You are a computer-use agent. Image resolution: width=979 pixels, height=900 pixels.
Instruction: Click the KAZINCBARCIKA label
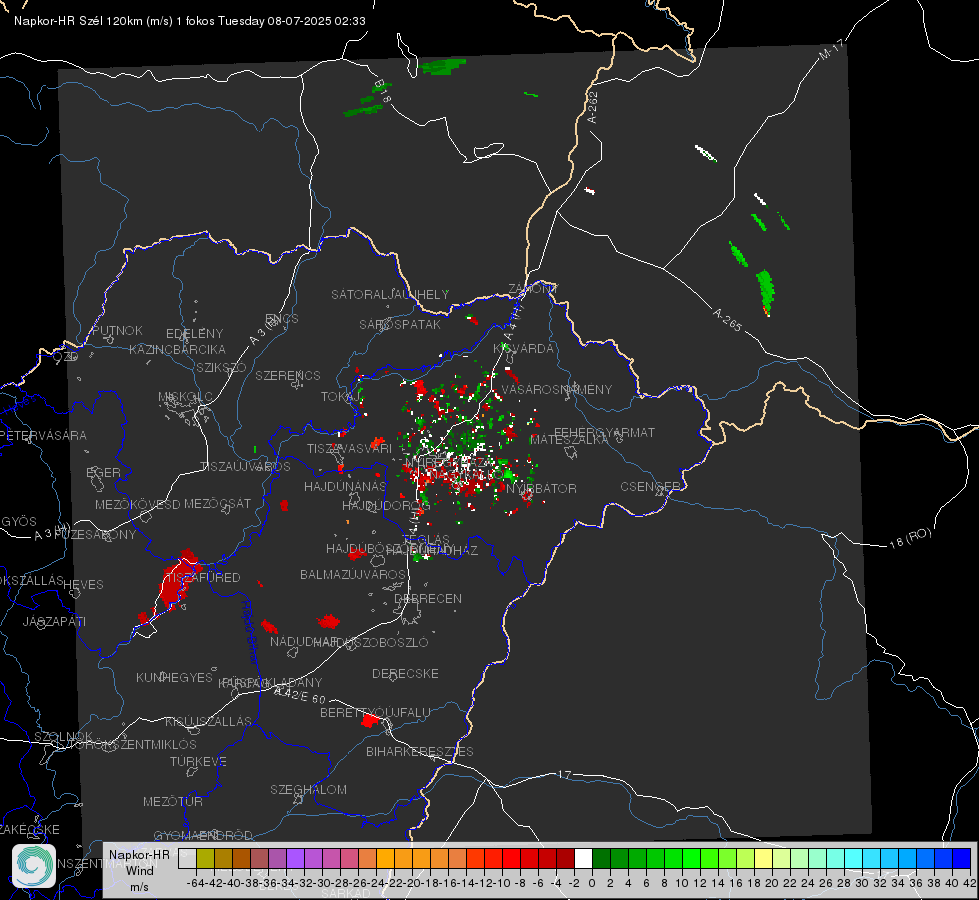coord(177,350)
